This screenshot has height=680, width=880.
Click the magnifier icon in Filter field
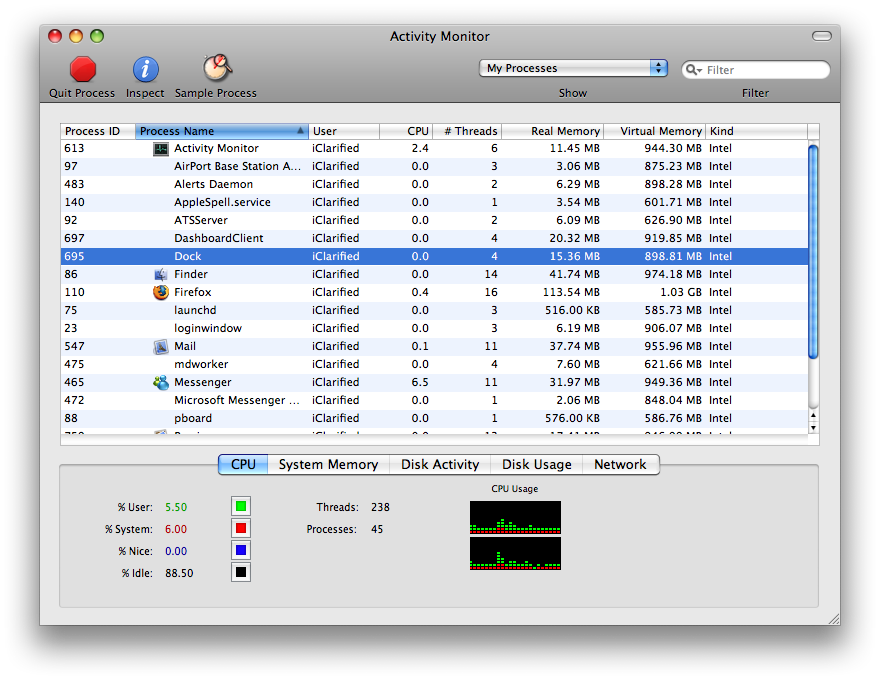[x=694, y=70]
